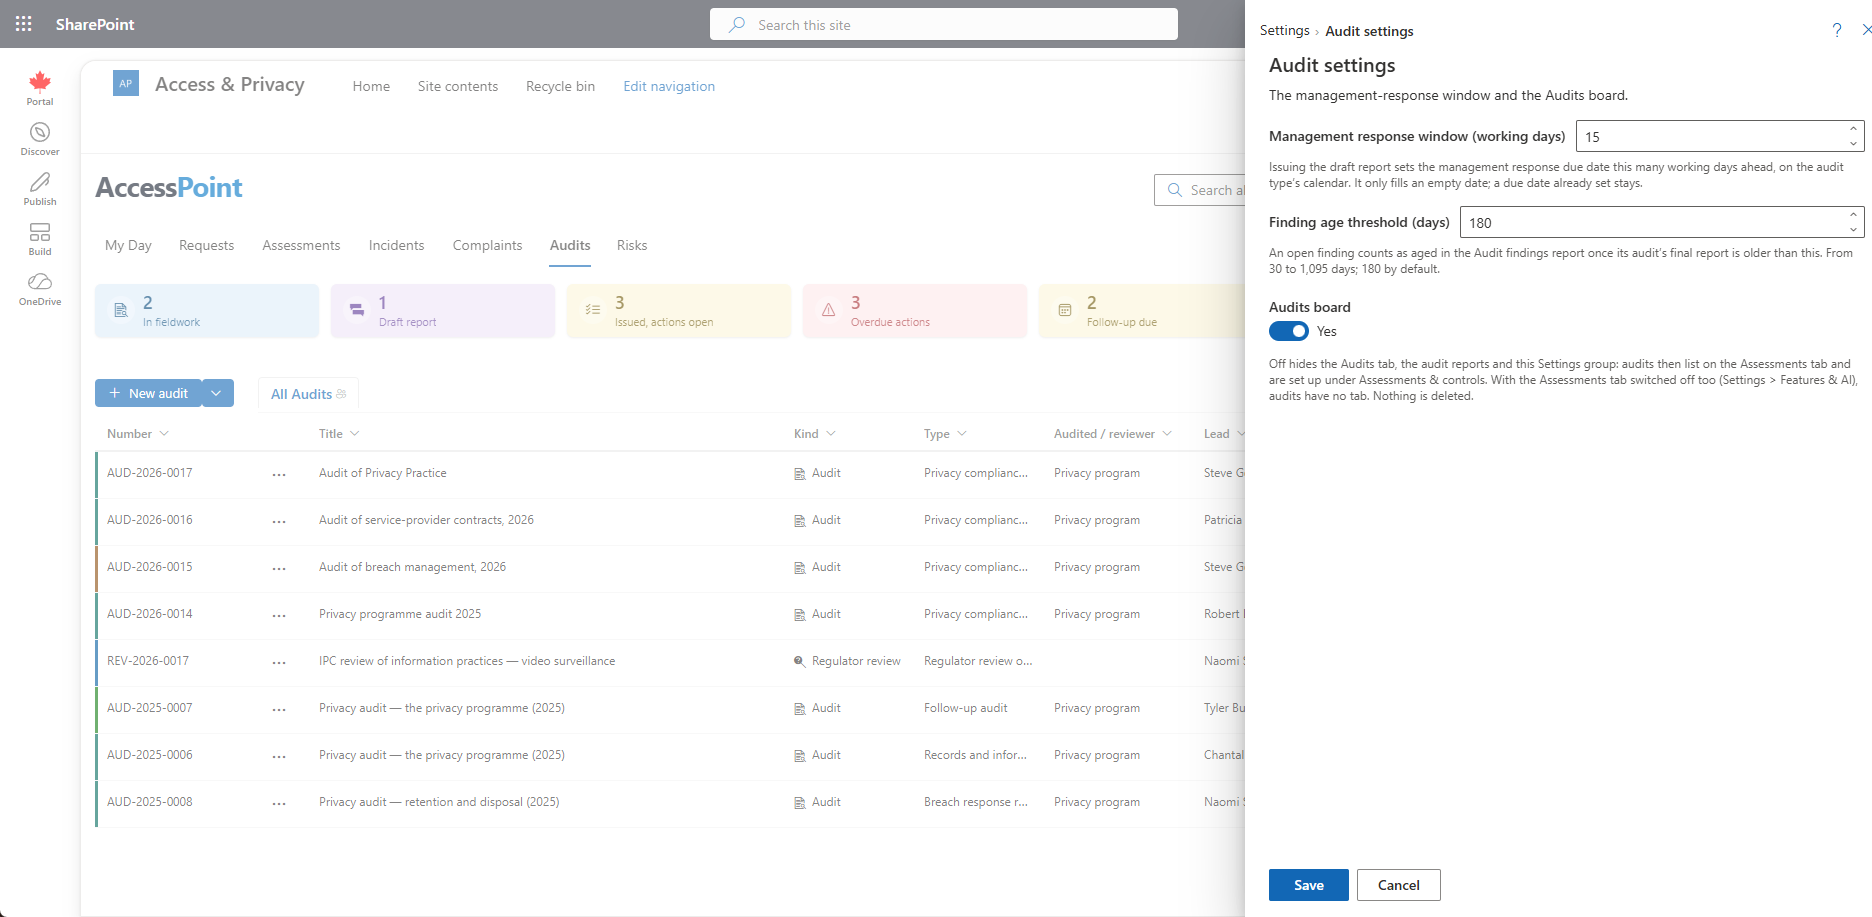Click the Draft report card icon
Viewport: 1872px width, 917px height.
(357, 310)
